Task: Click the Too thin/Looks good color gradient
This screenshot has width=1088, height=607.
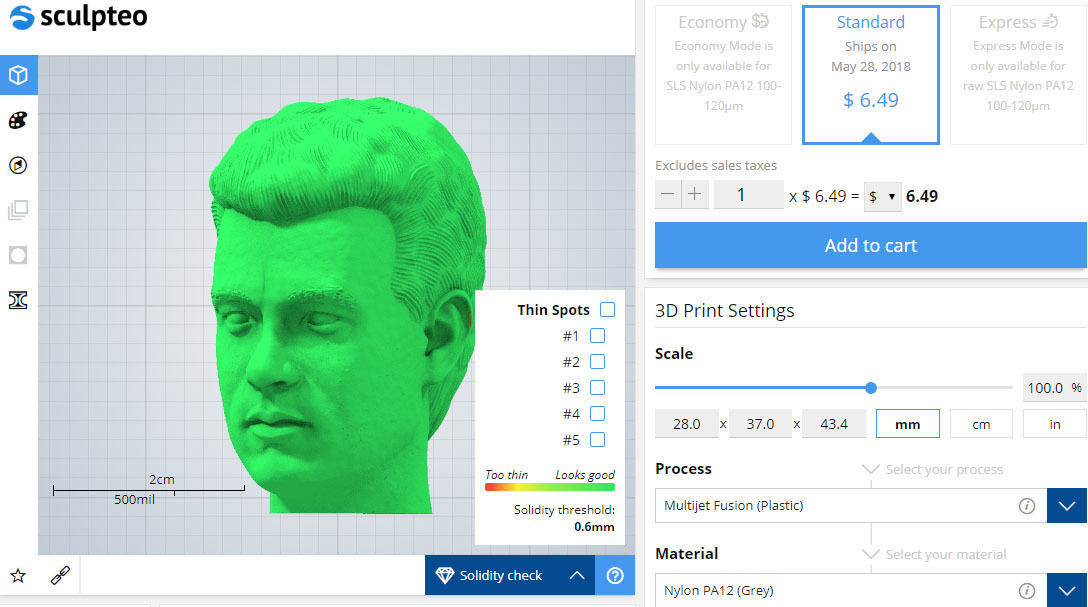Action: (550, 487)
